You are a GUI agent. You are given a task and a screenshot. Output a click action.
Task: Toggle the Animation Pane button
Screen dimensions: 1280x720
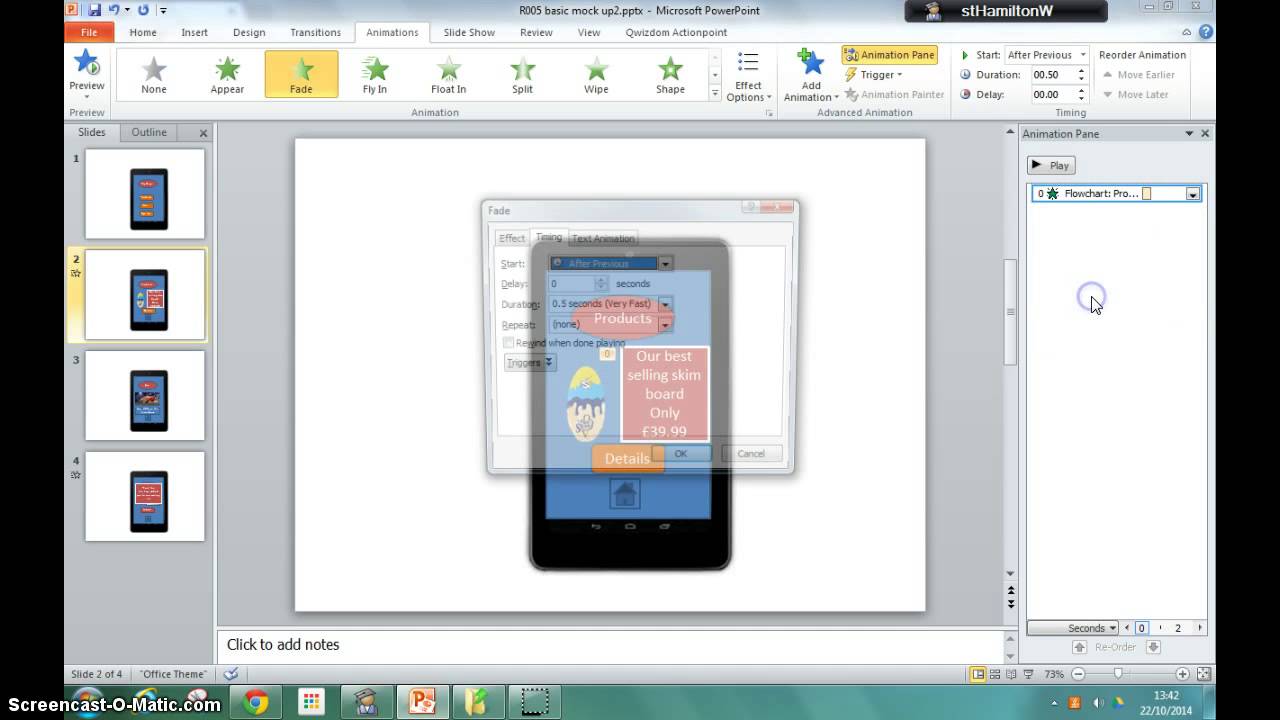pyautogui.click(x=890, y=55)
